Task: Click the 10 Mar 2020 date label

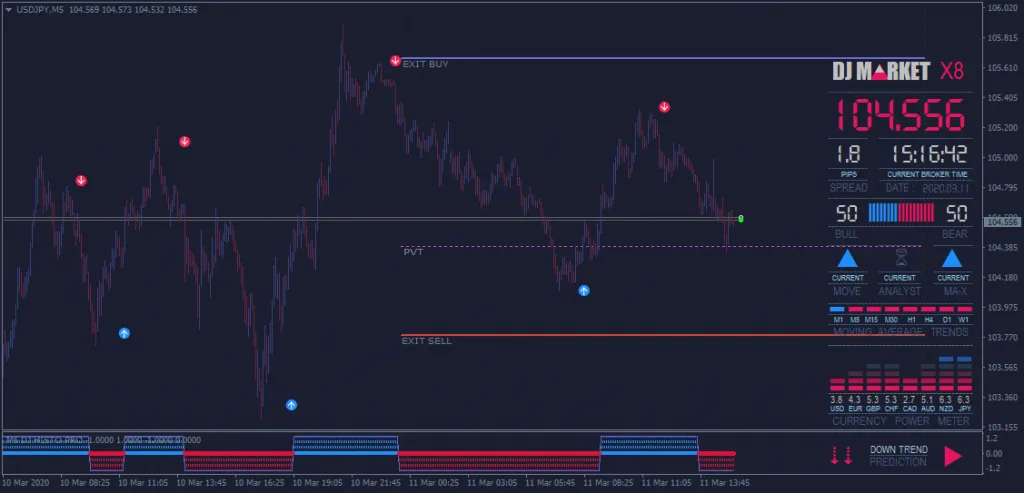Action: pos(26,483)
